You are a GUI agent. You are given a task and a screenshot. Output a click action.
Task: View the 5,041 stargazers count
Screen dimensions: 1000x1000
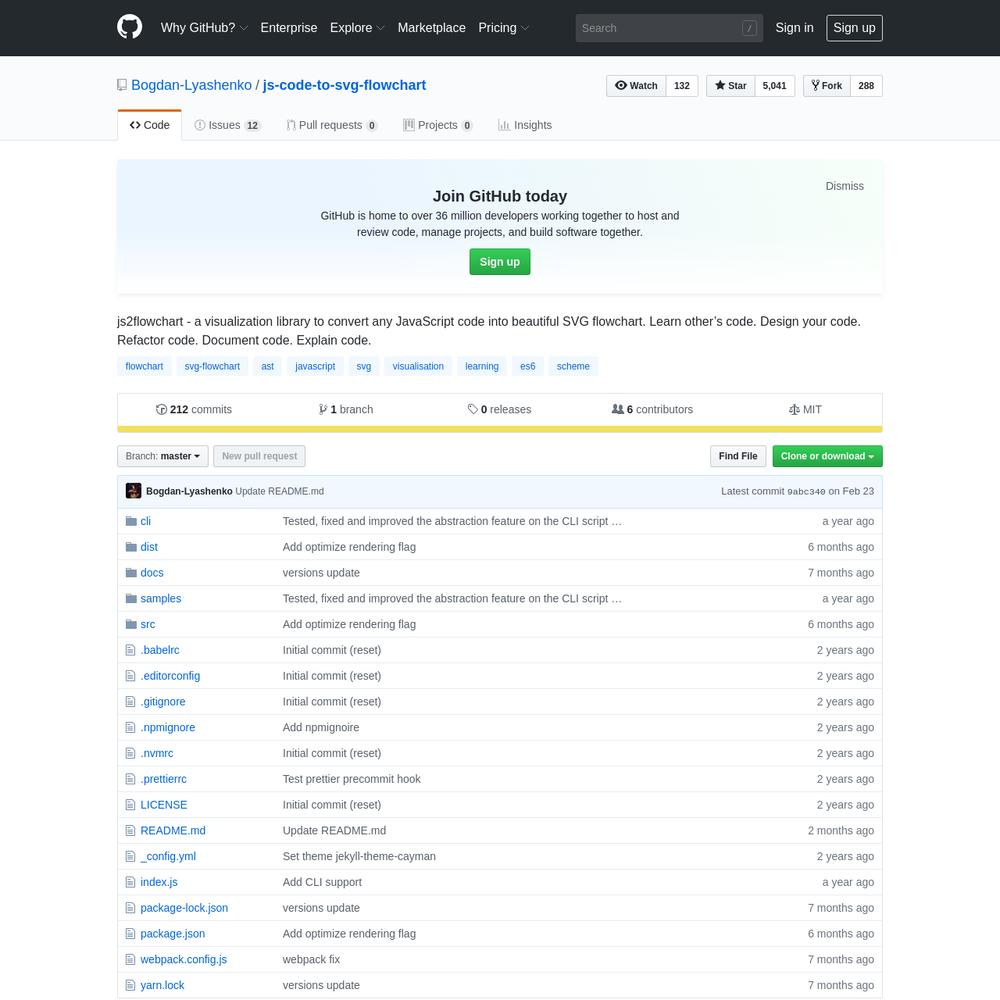pyautogui.click(x=774, y=85)
